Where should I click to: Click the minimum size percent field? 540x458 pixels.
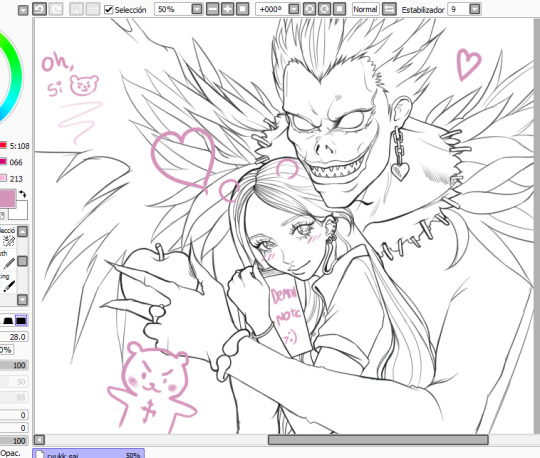(6, 350)
